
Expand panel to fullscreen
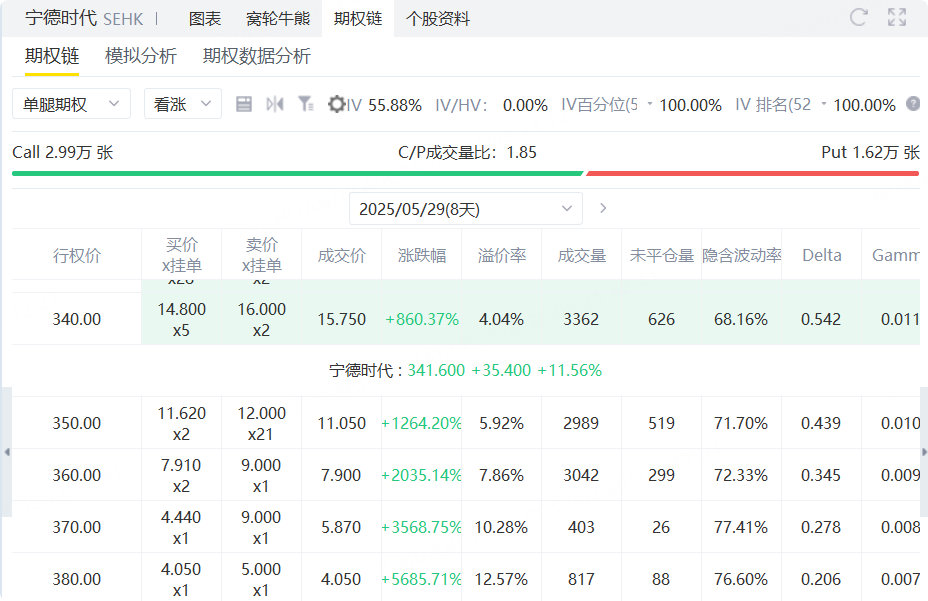(897, 17)
